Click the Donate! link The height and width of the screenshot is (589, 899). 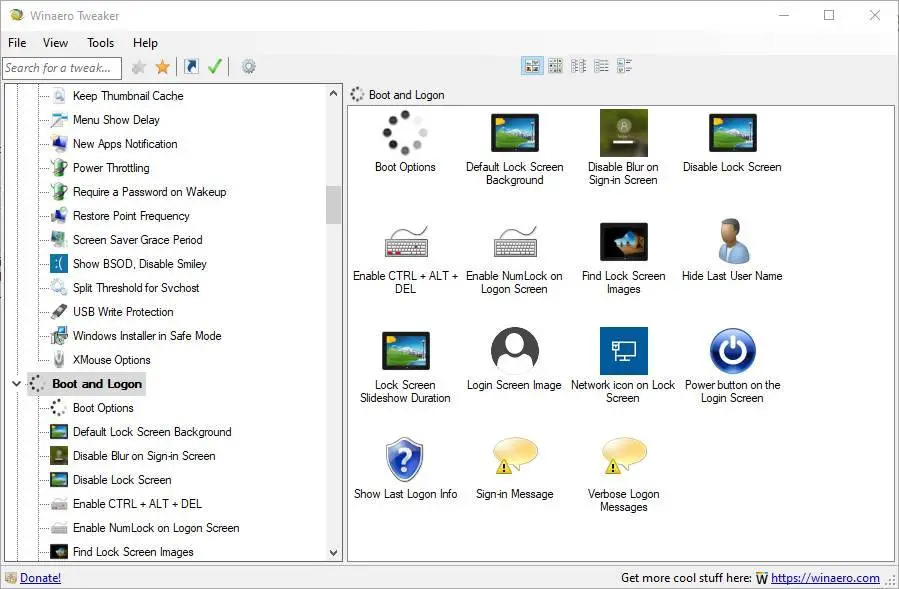tap(40, 578)
